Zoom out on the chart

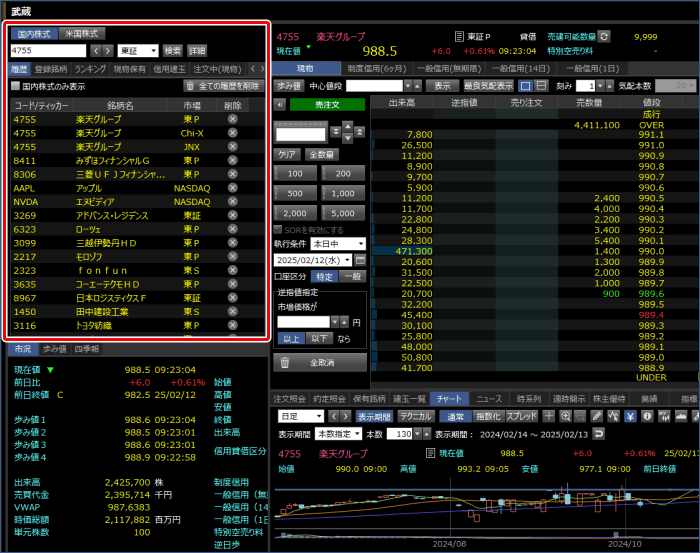point(580,416)
